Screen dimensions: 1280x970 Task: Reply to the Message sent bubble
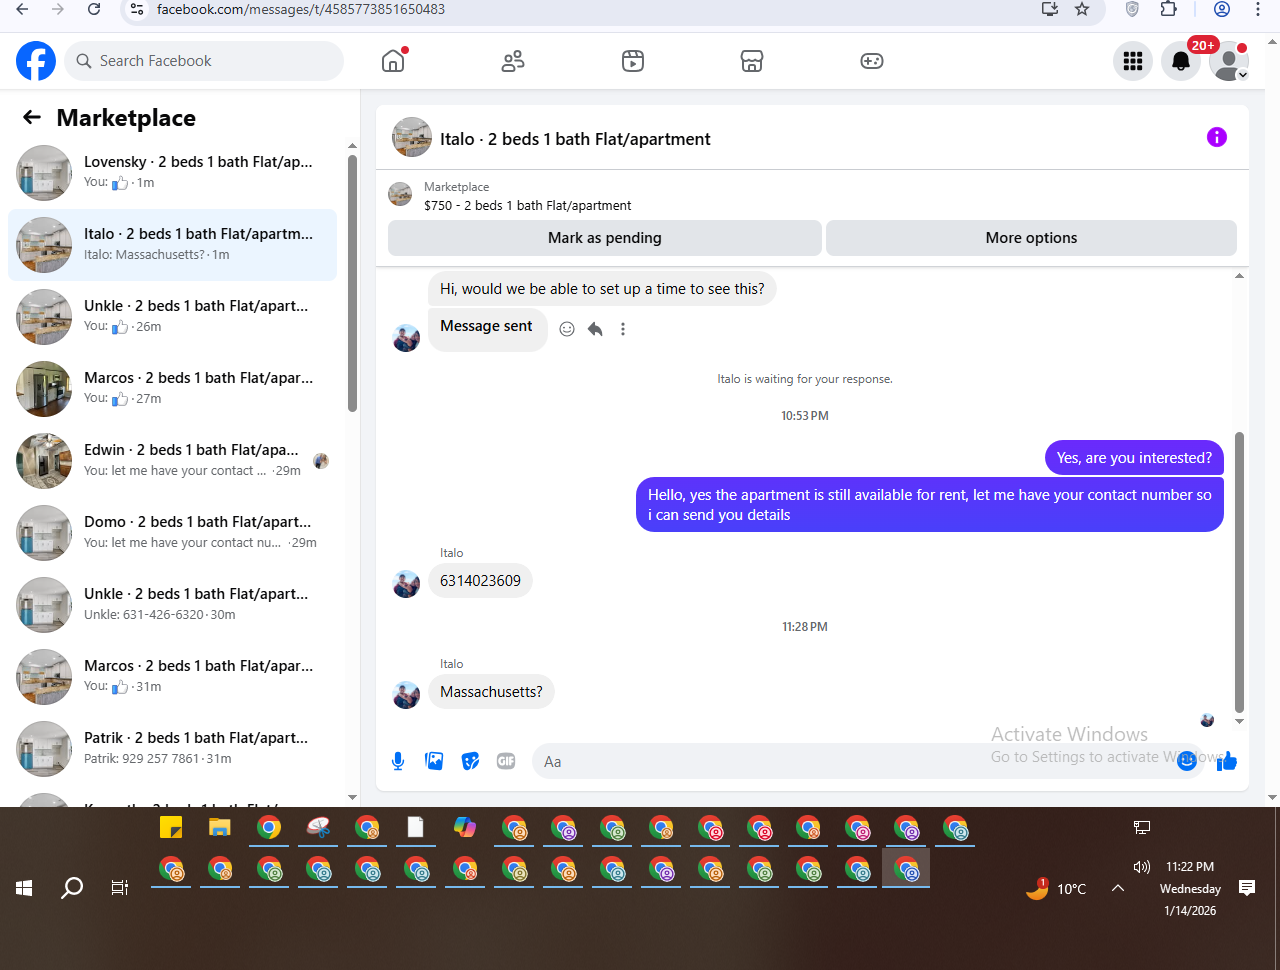point(595,329)
